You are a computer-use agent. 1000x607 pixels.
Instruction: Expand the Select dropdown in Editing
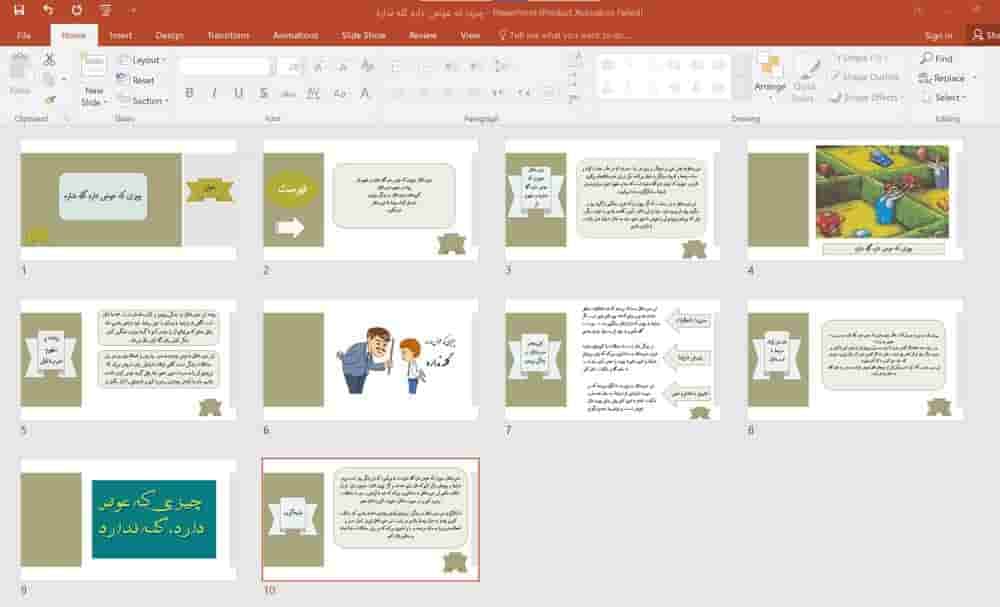943,98
